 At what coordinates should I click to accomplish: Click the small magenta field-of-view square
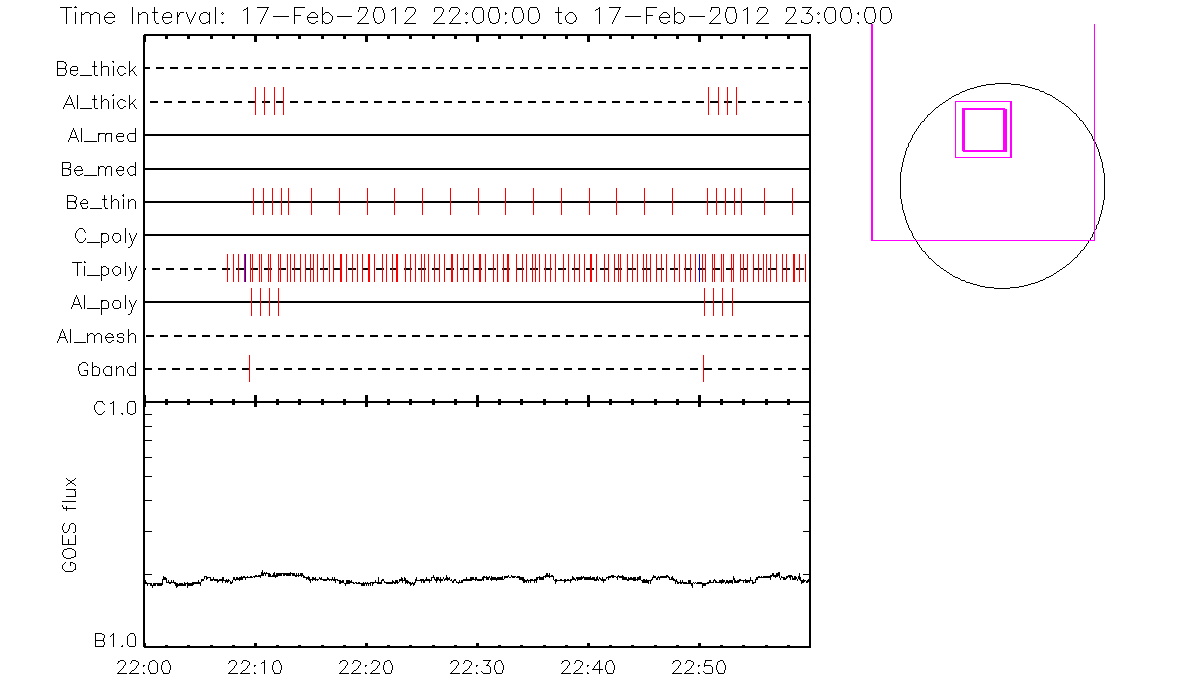pos(983,129)
